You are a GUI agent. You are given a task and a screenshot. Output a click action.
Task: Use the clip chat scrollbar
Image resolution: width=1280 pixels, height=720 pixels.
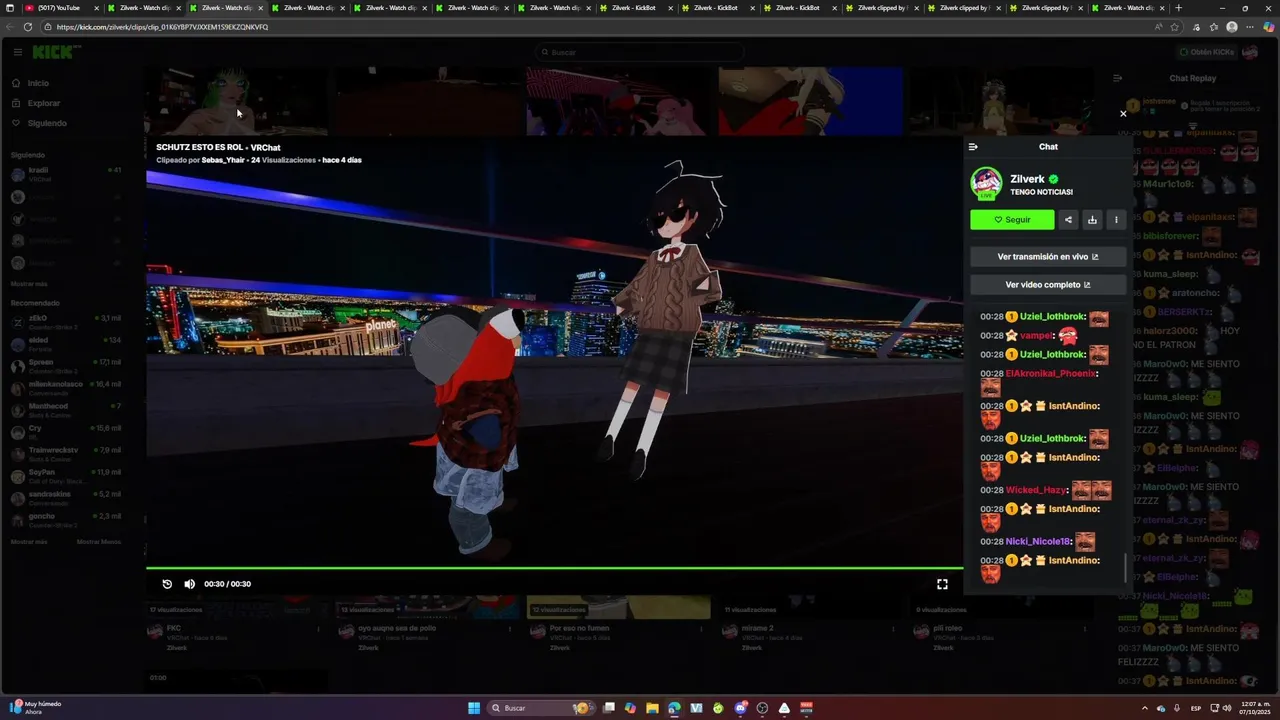tap(1126, 568)
